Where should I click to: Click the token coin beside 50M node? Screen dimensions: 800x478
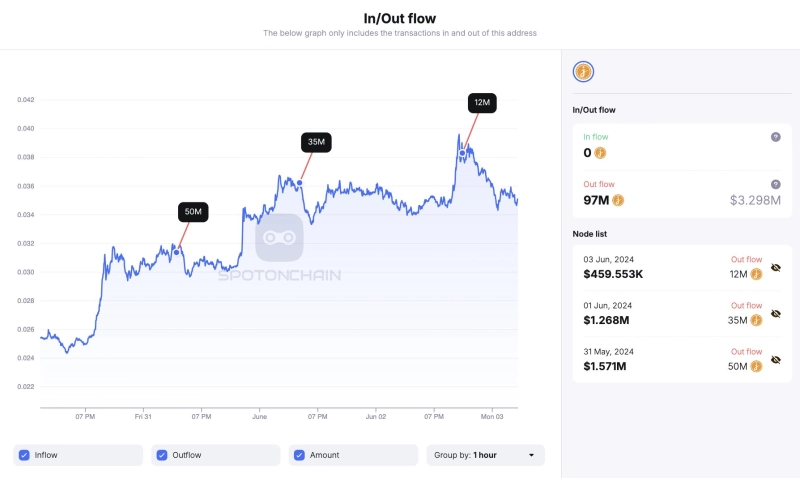[x=756, y=366]
